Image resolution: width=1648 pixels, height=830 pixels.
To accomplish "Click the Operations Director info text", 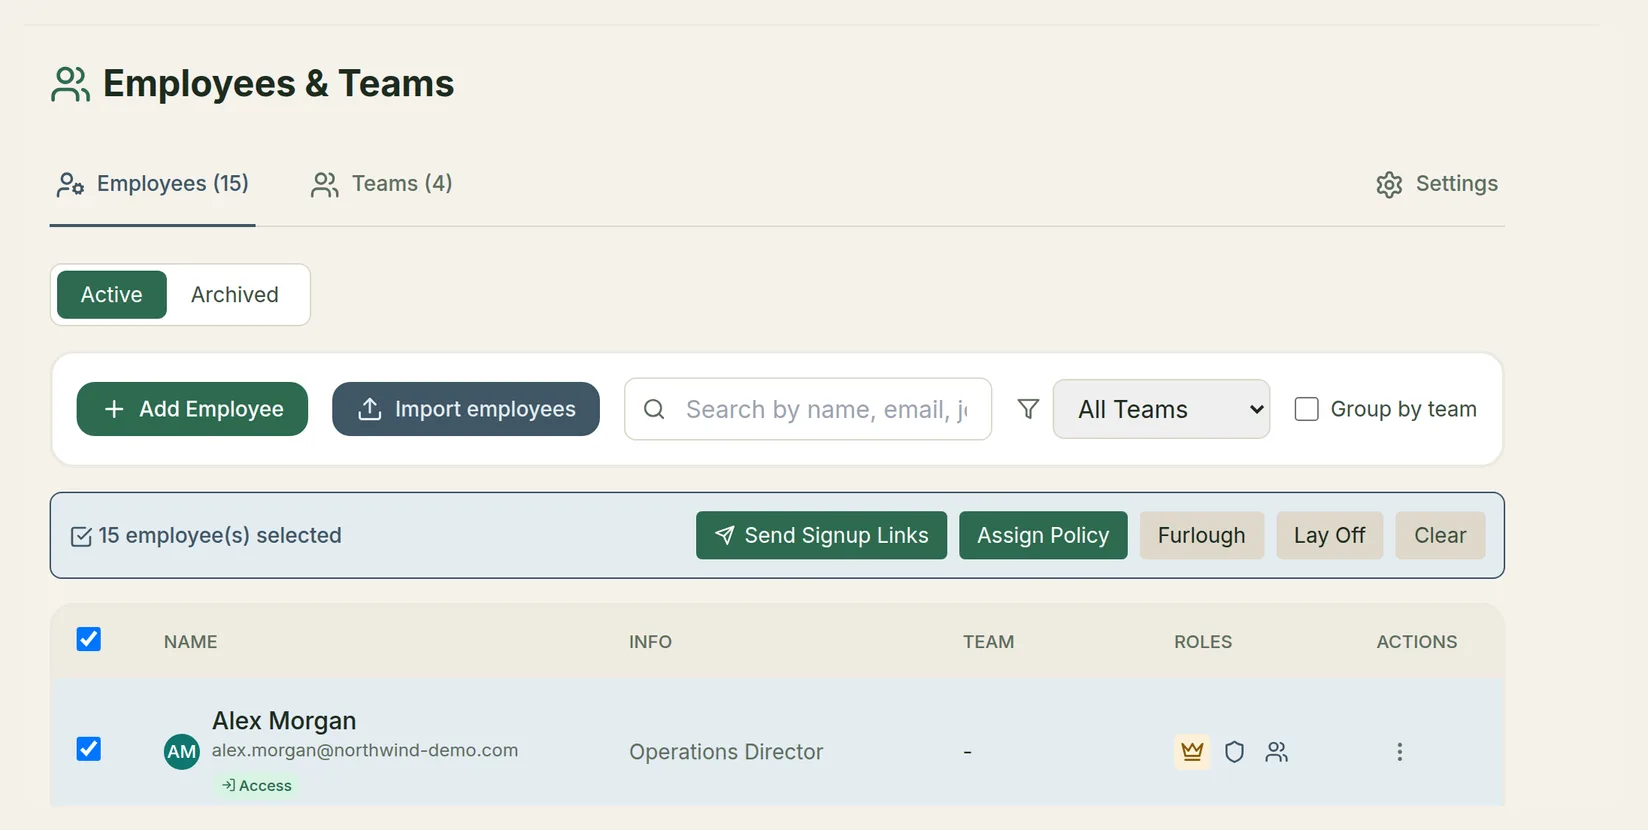I will (726, 752).
